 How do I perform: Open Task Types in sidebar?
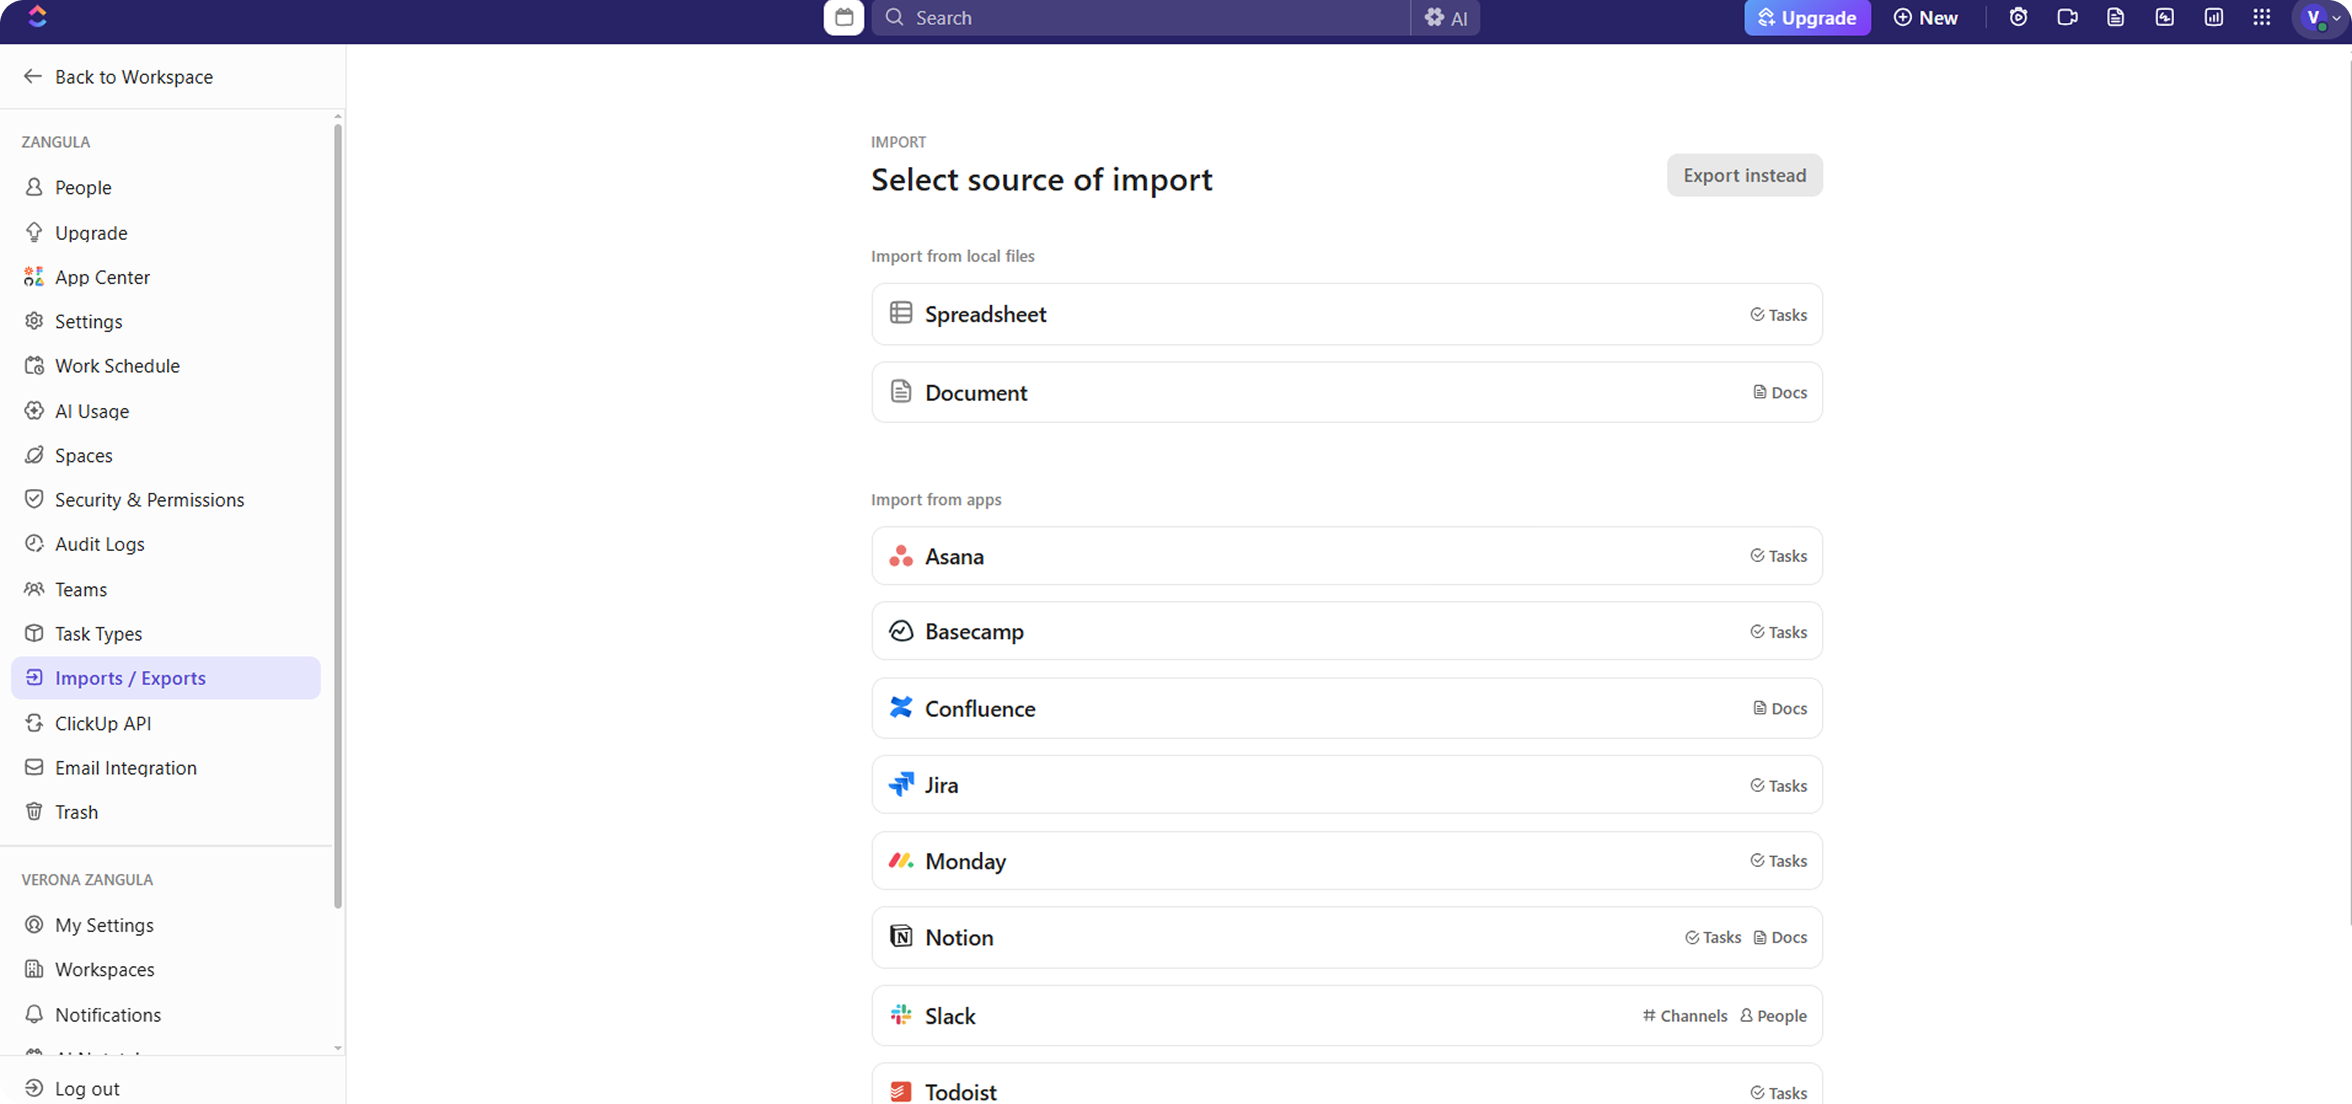(x=166, y=634)
